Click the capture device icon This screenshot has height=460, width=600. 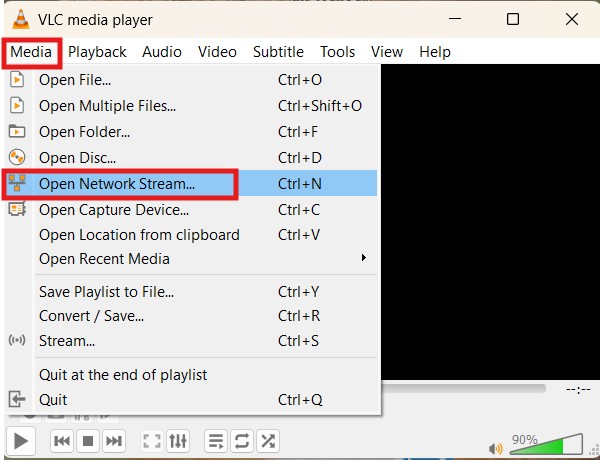(17, 209)
